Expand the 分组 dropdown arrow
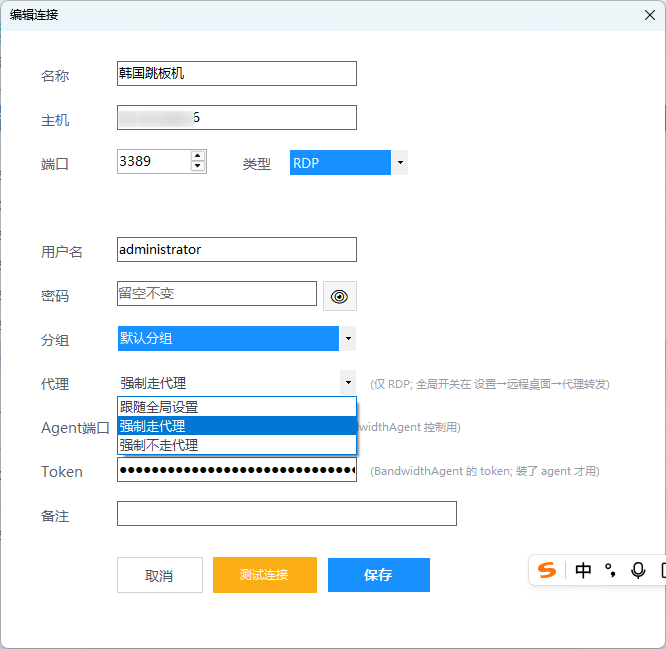 pyautogui.click(x=348, y=339)
